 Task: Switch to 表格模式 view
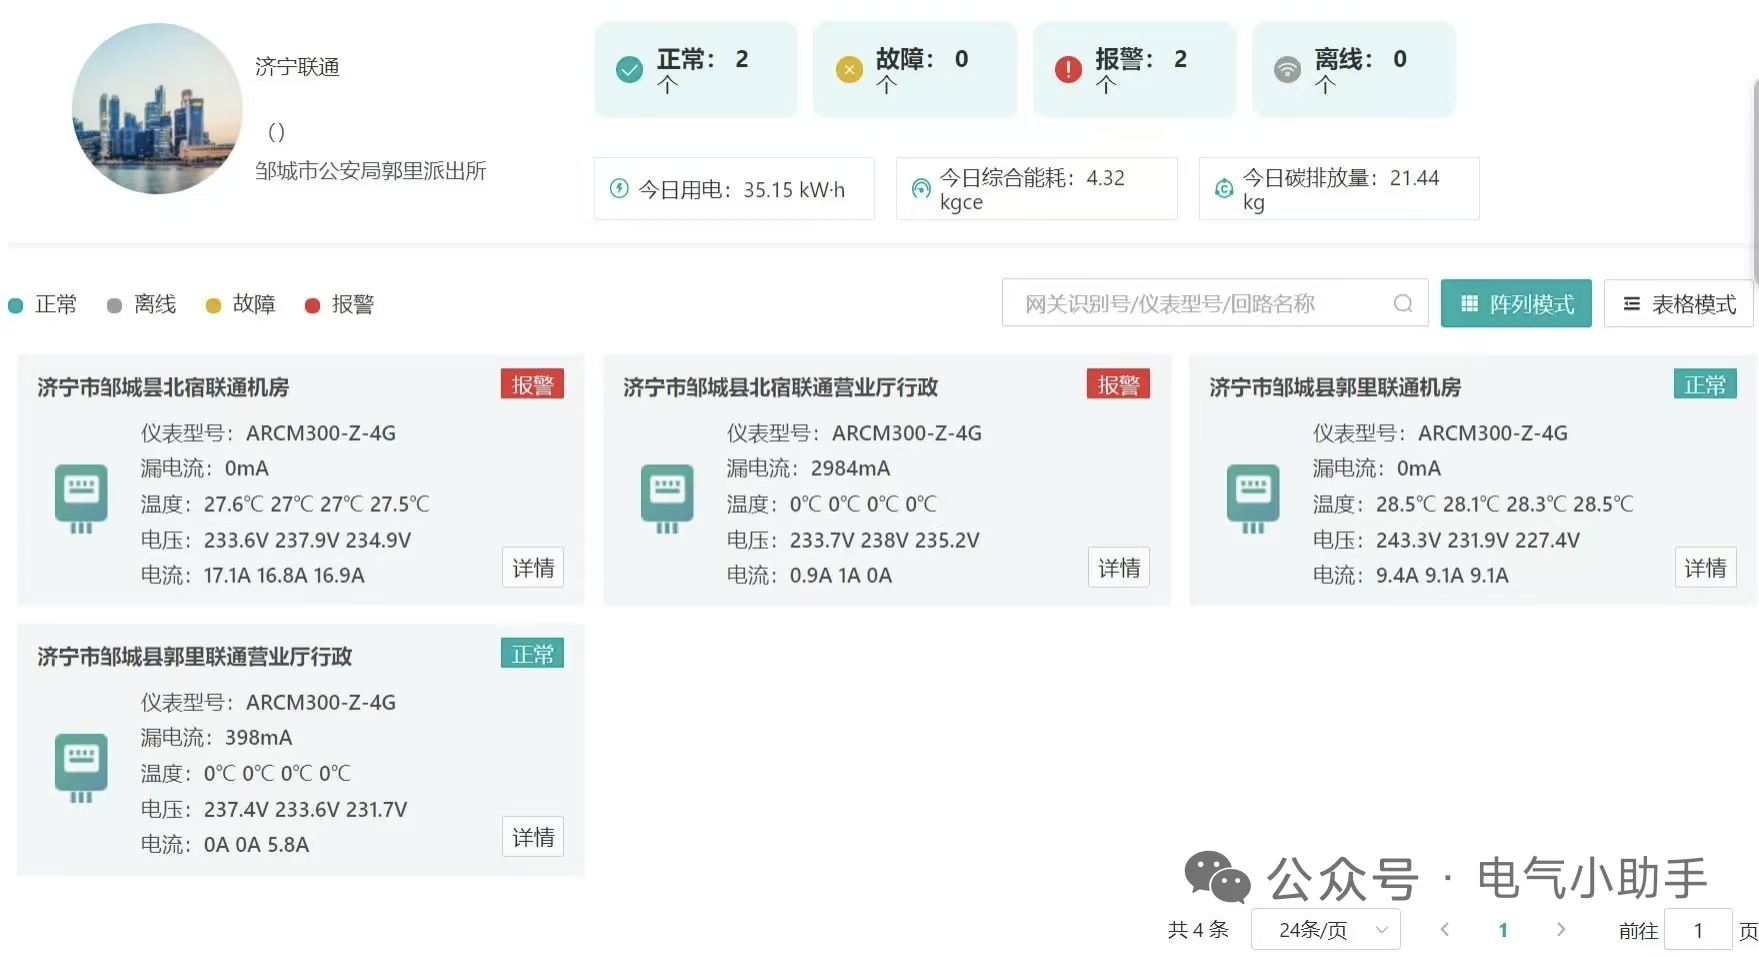tap(1679, 303)
